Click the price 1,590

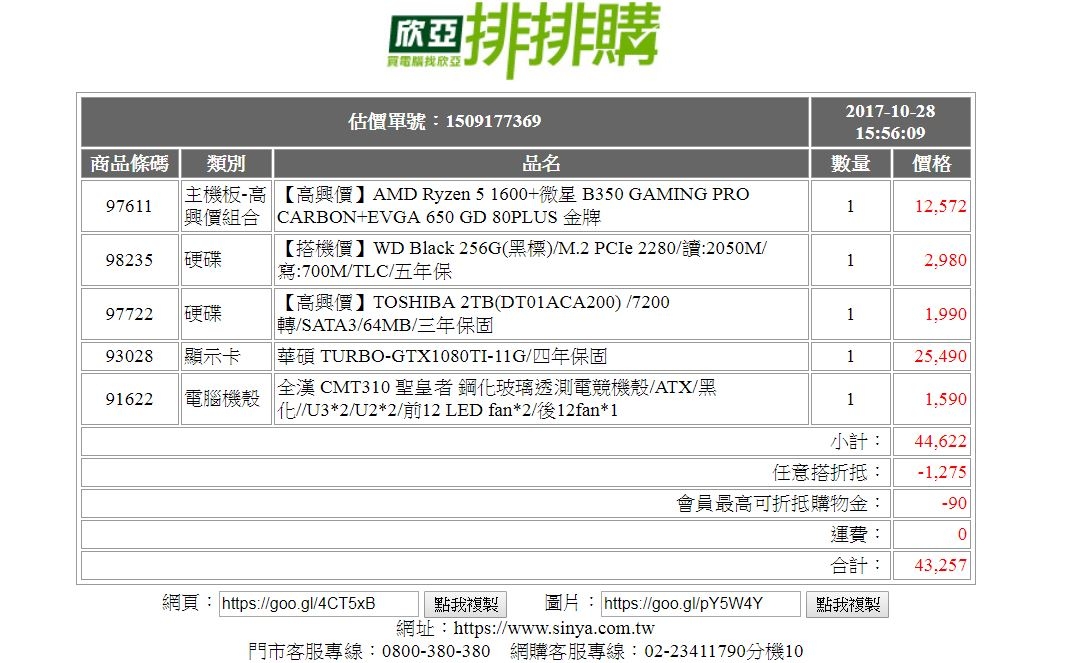[945, 399]
